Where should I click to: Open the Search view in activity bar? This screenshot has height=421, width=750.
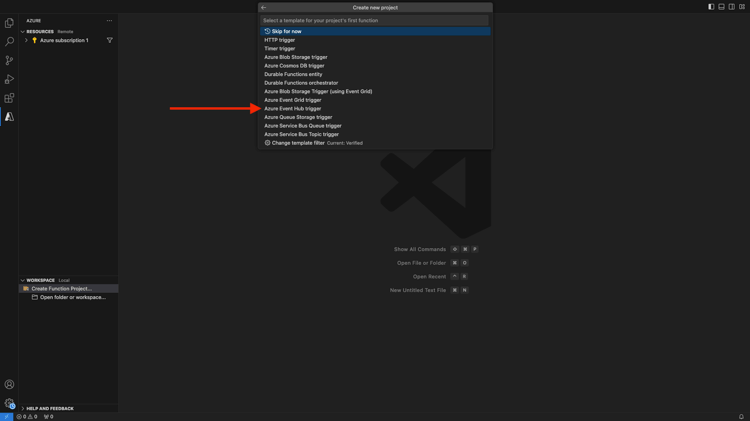coord(9,42)
